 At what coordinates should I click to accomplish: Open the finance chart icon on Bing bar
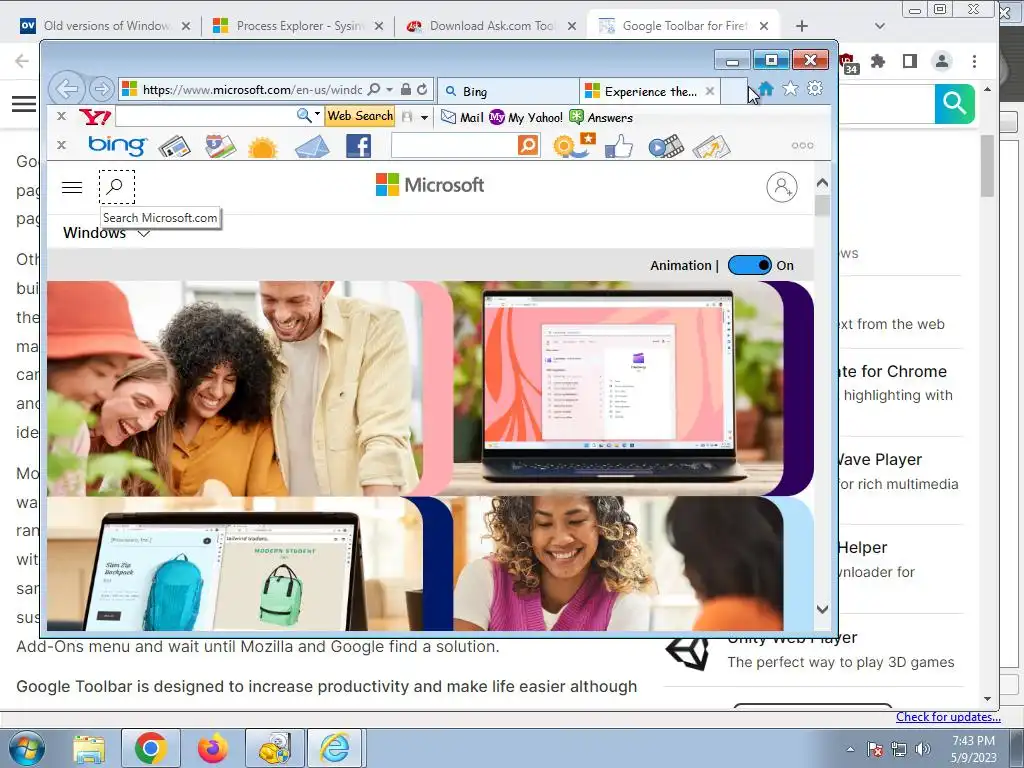pos(711,146)
